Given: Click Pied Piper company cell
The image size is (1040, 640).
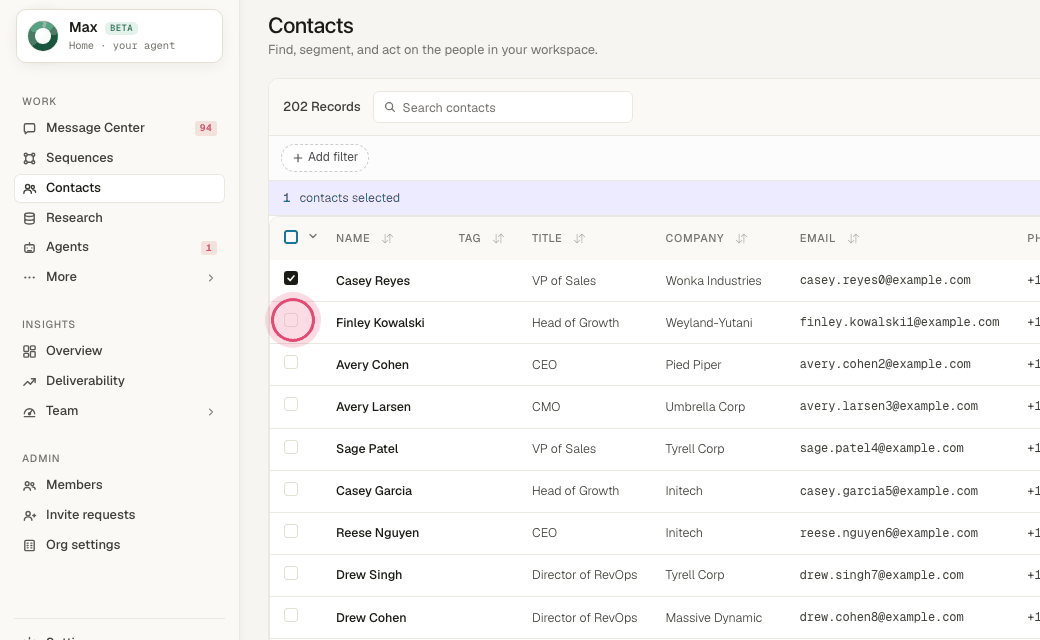Looking at the screenshot, I should tap(693, 365).
